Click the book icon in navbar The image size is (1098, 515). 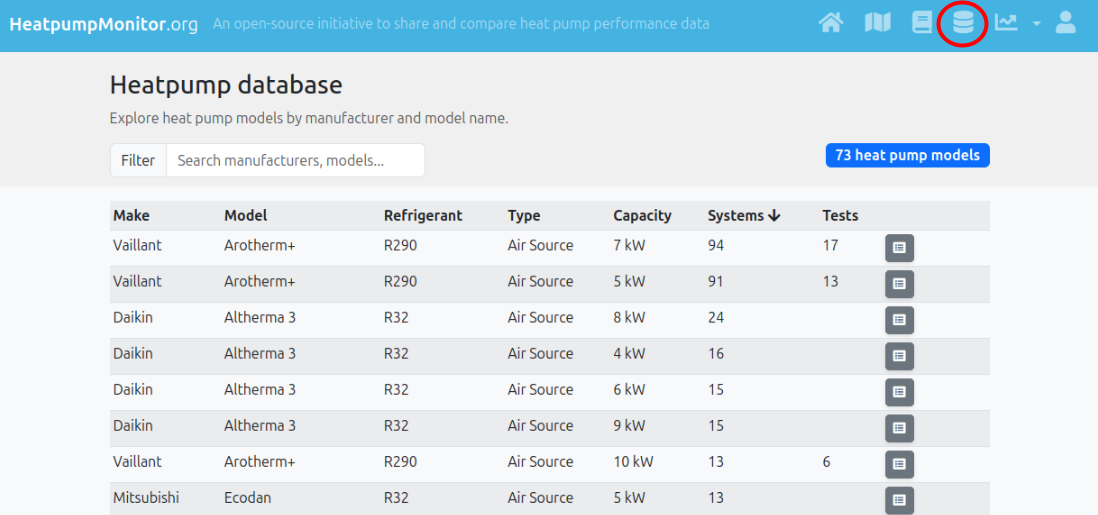click(x=921, y=22)
